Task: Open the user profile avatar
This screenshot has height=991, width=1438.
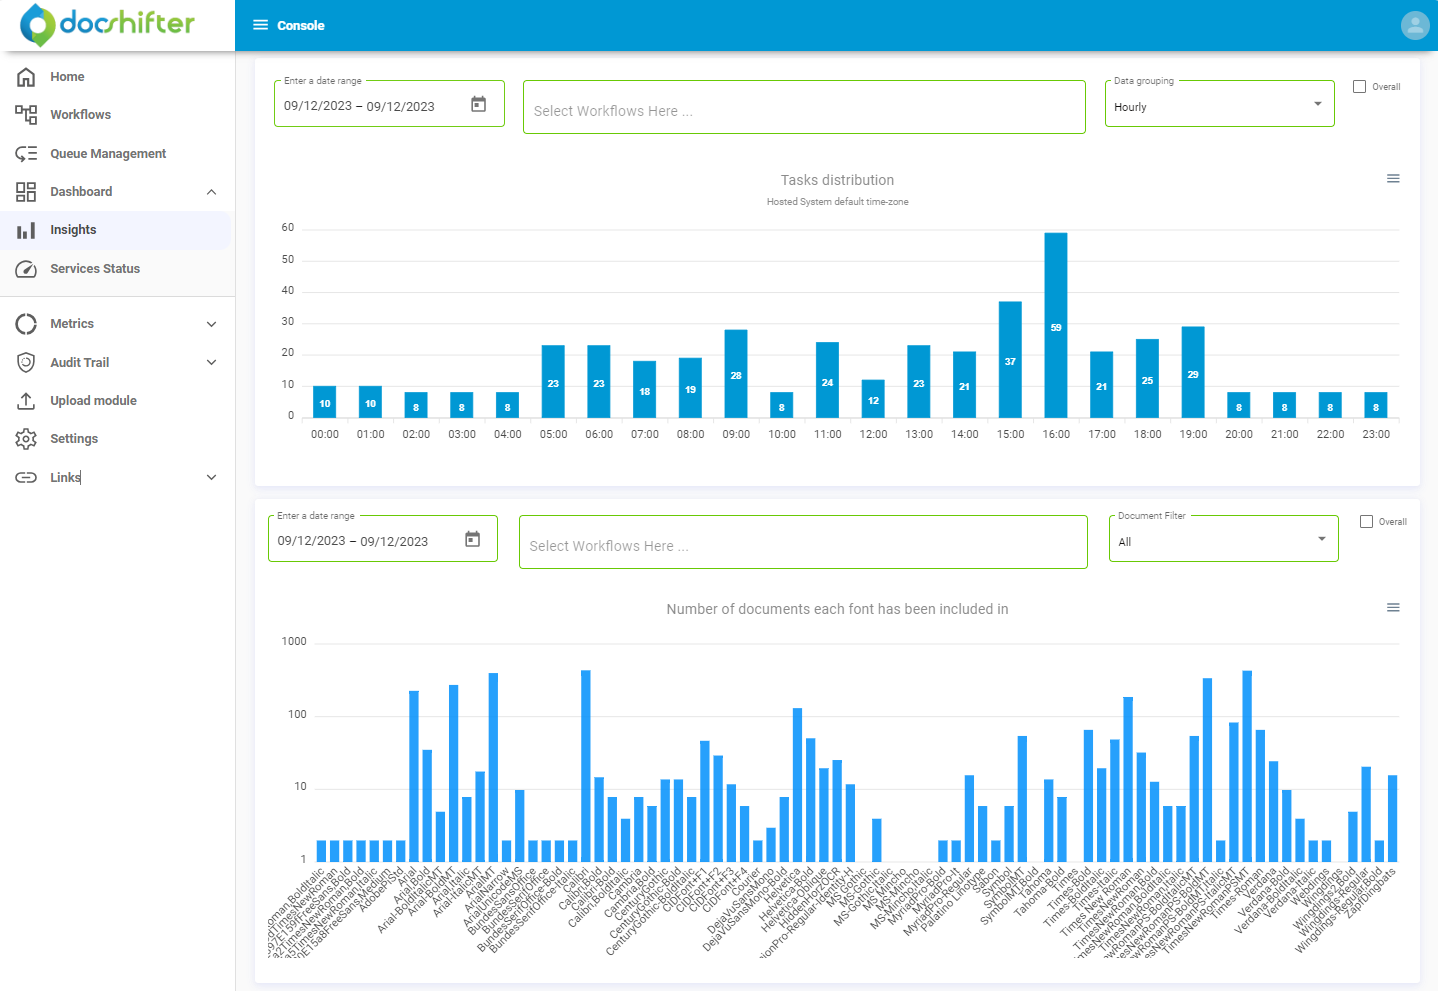Action: tap(1414, 26)
